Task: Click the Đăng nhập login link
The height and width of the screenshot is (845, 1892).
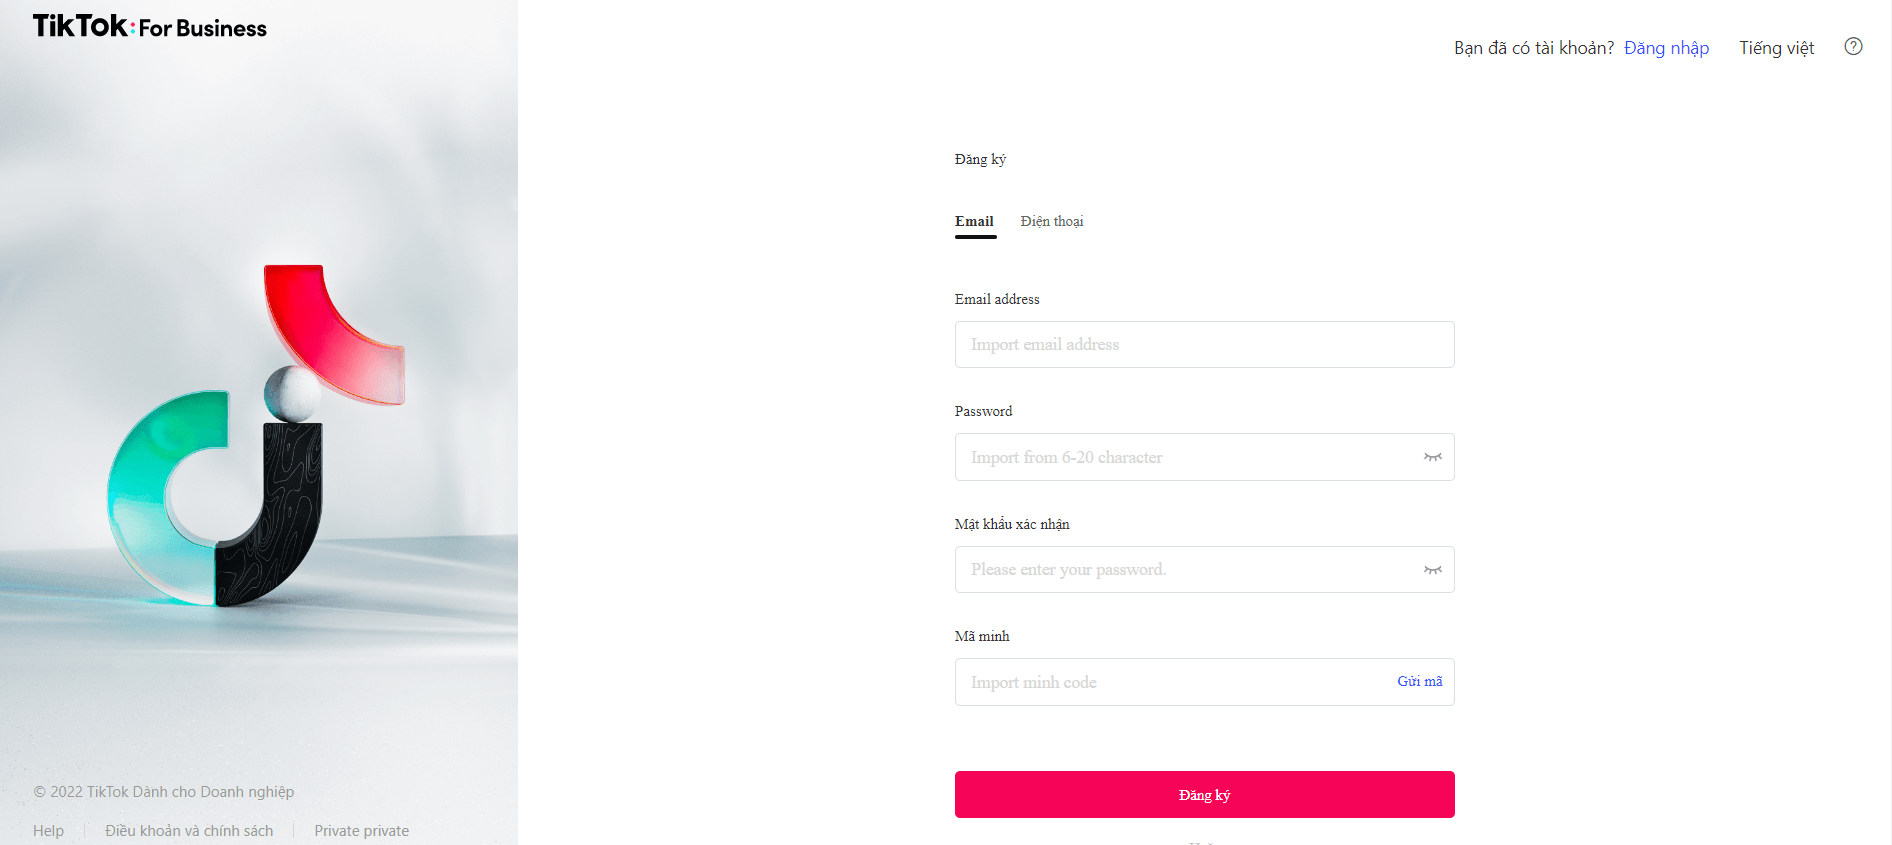Action: pyautogui.click(x=1666, y=48)
